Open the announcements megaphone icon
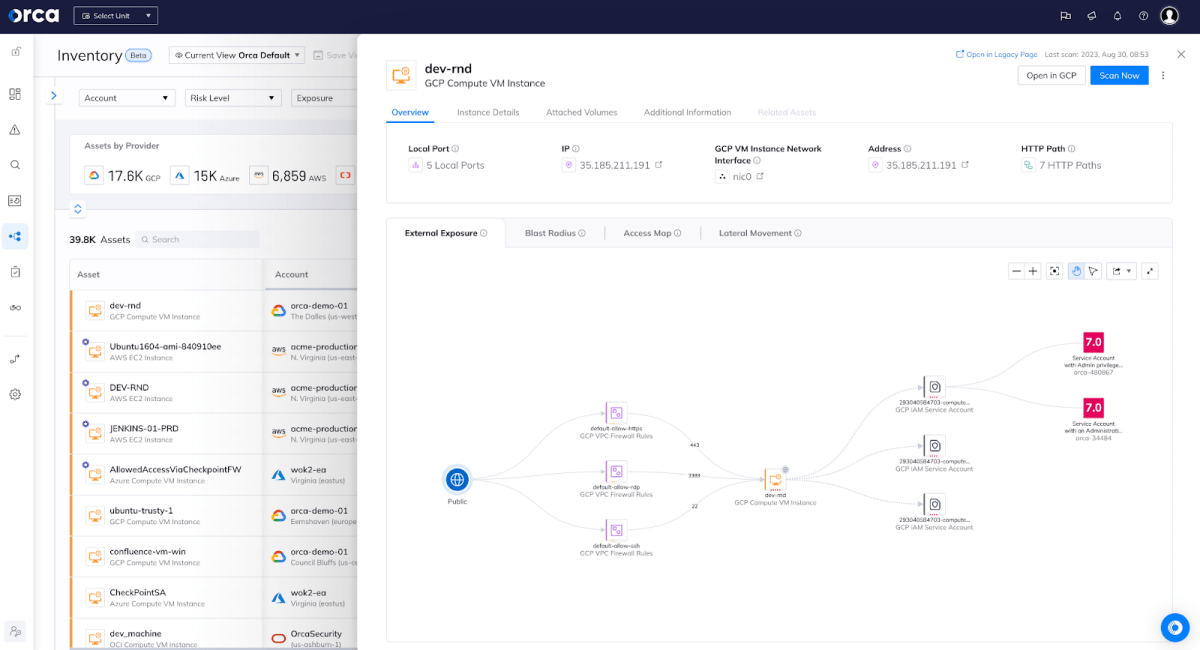Screen dimensions: 1200x650 [1092, 16]
